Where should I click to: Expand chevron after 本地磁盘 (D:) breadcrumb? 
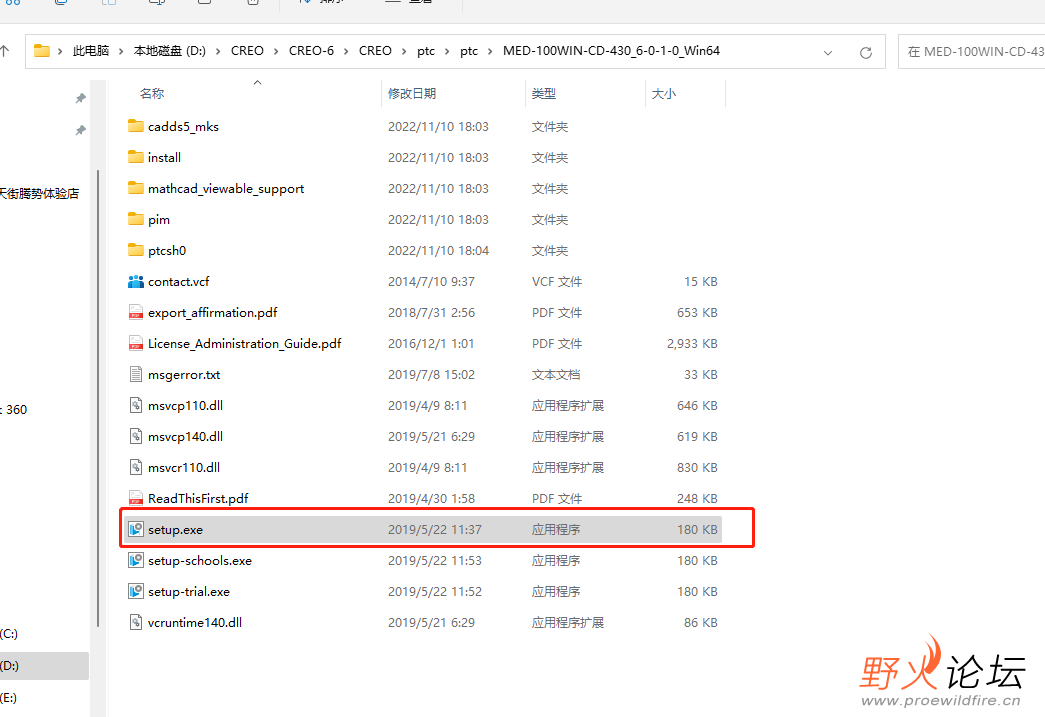pos(218,51)
